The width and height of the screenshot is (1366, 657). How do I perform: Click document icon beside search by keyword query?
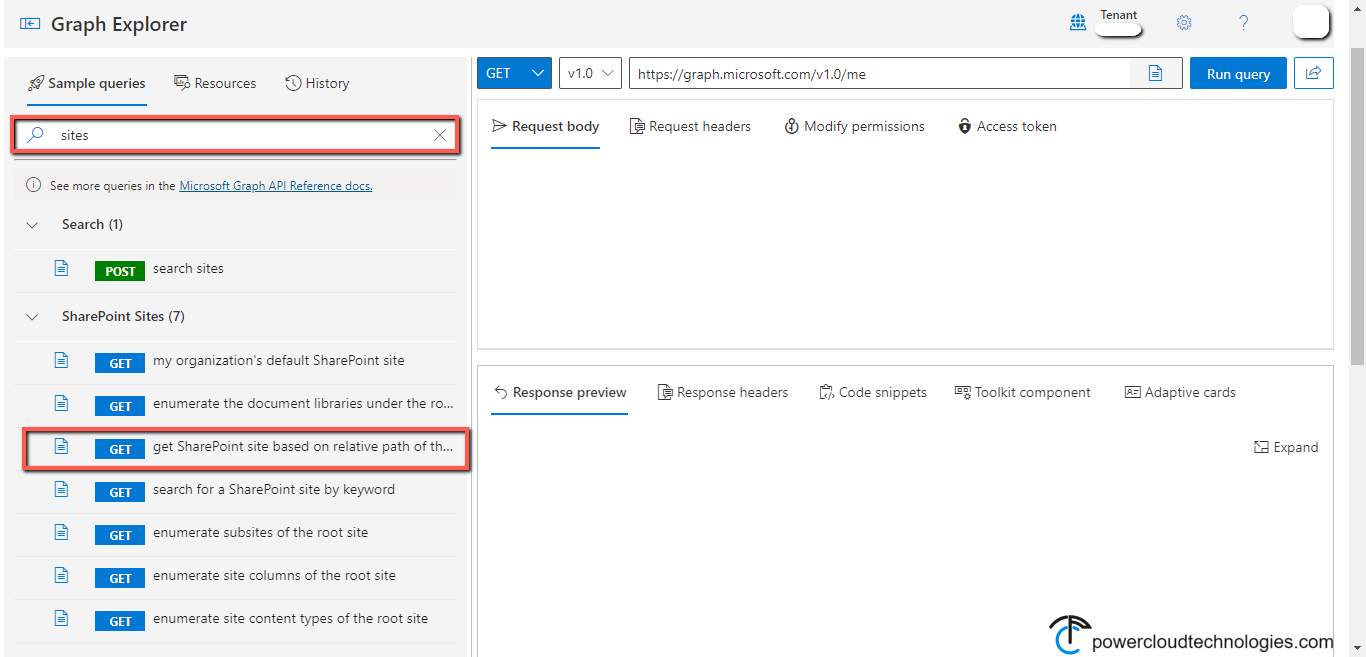[x=61, y=489]
